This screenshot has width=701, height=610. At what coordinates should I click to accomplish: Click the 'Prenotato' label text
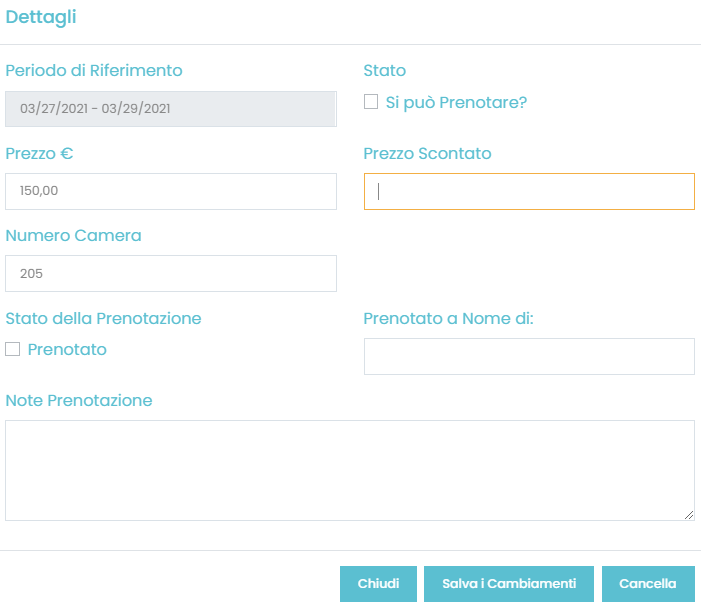[x=67, y=350]
